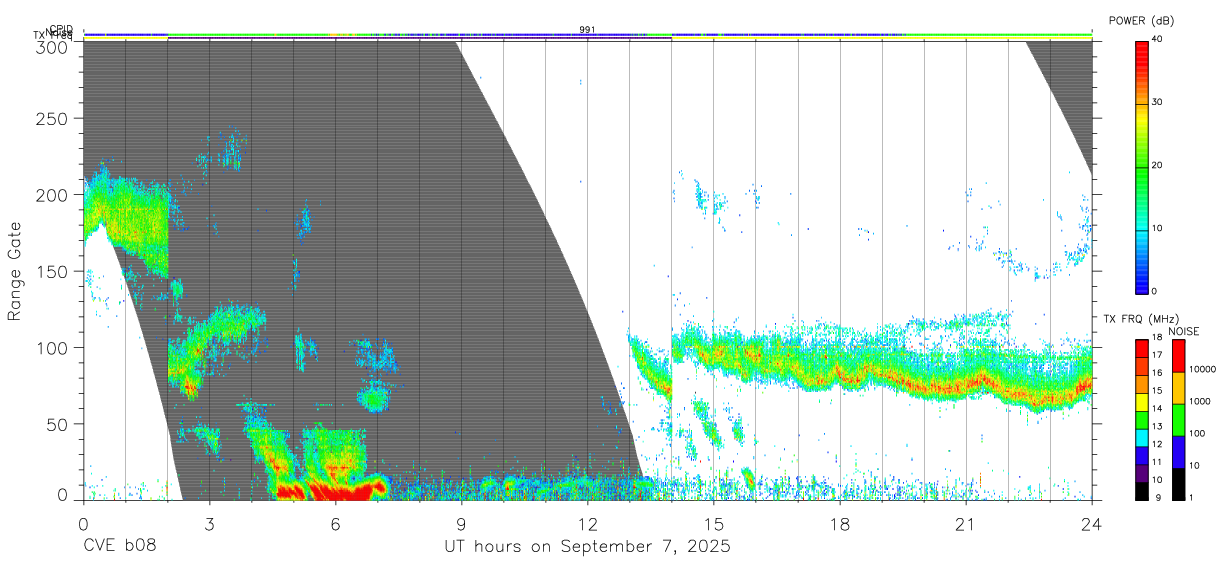The width and height of the screenshot is (1228, 567).
Task: Select the green 13–14 MHz frequency swatch
Action: tap(1142, 418)
